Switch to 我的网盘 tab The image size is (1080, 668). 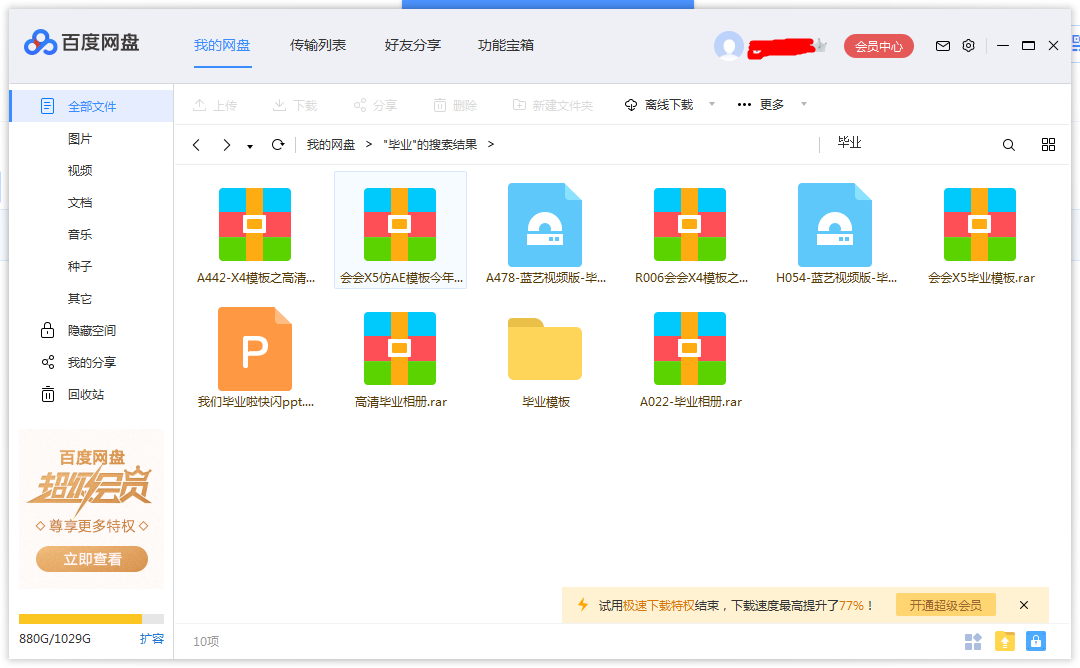point(222,45)
